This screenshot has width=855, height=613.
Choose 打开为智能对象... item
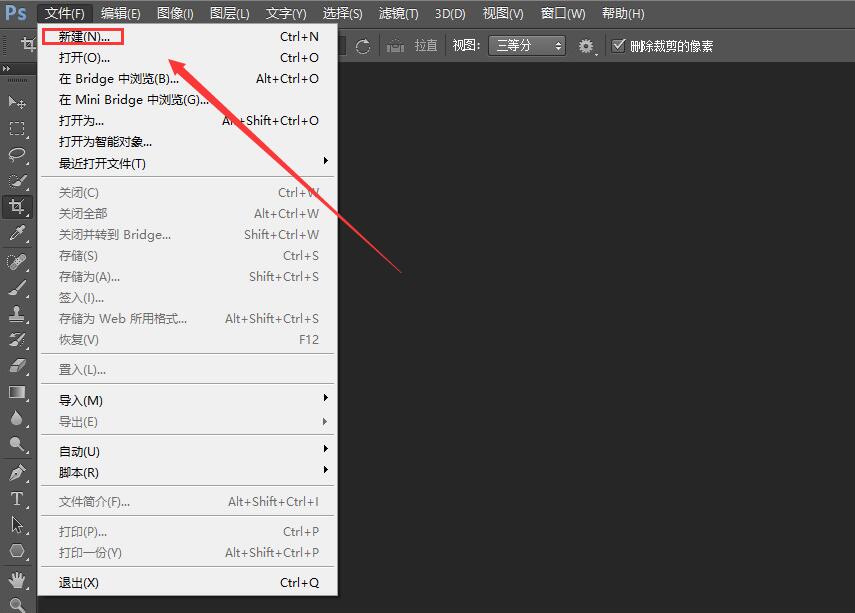coord(188,142)
